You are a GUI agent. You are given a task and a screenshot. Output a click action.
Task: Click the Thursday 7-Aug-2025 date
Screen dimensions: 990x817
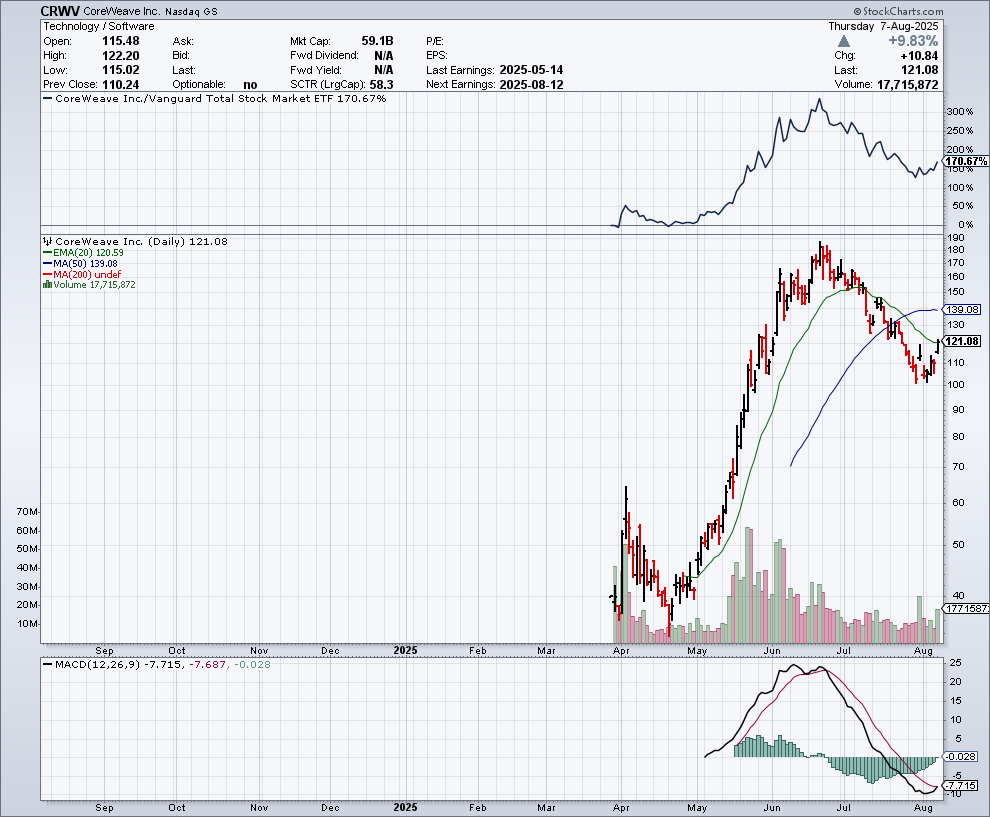pyautogui.click(x=883, y=26)
